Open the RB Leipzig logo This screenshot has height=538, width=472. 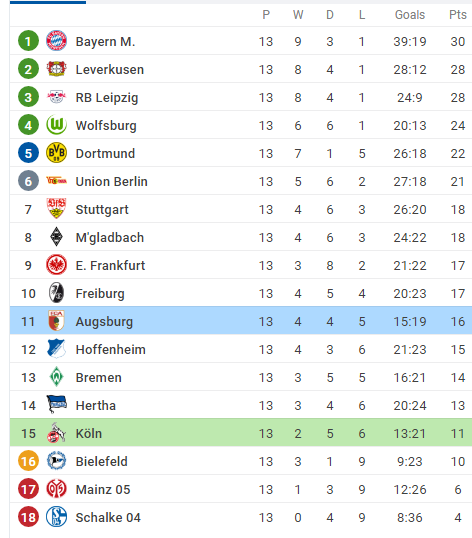click(x=56, y=97)
